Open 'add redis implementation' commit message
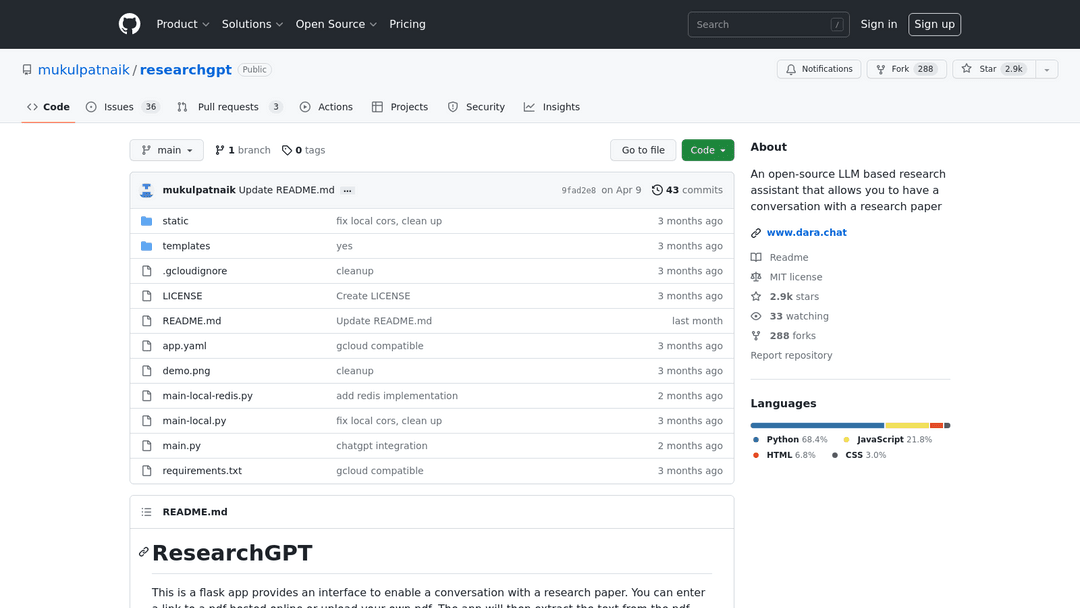Viewport: 1080px width, 608px height. tap(397, 396)
